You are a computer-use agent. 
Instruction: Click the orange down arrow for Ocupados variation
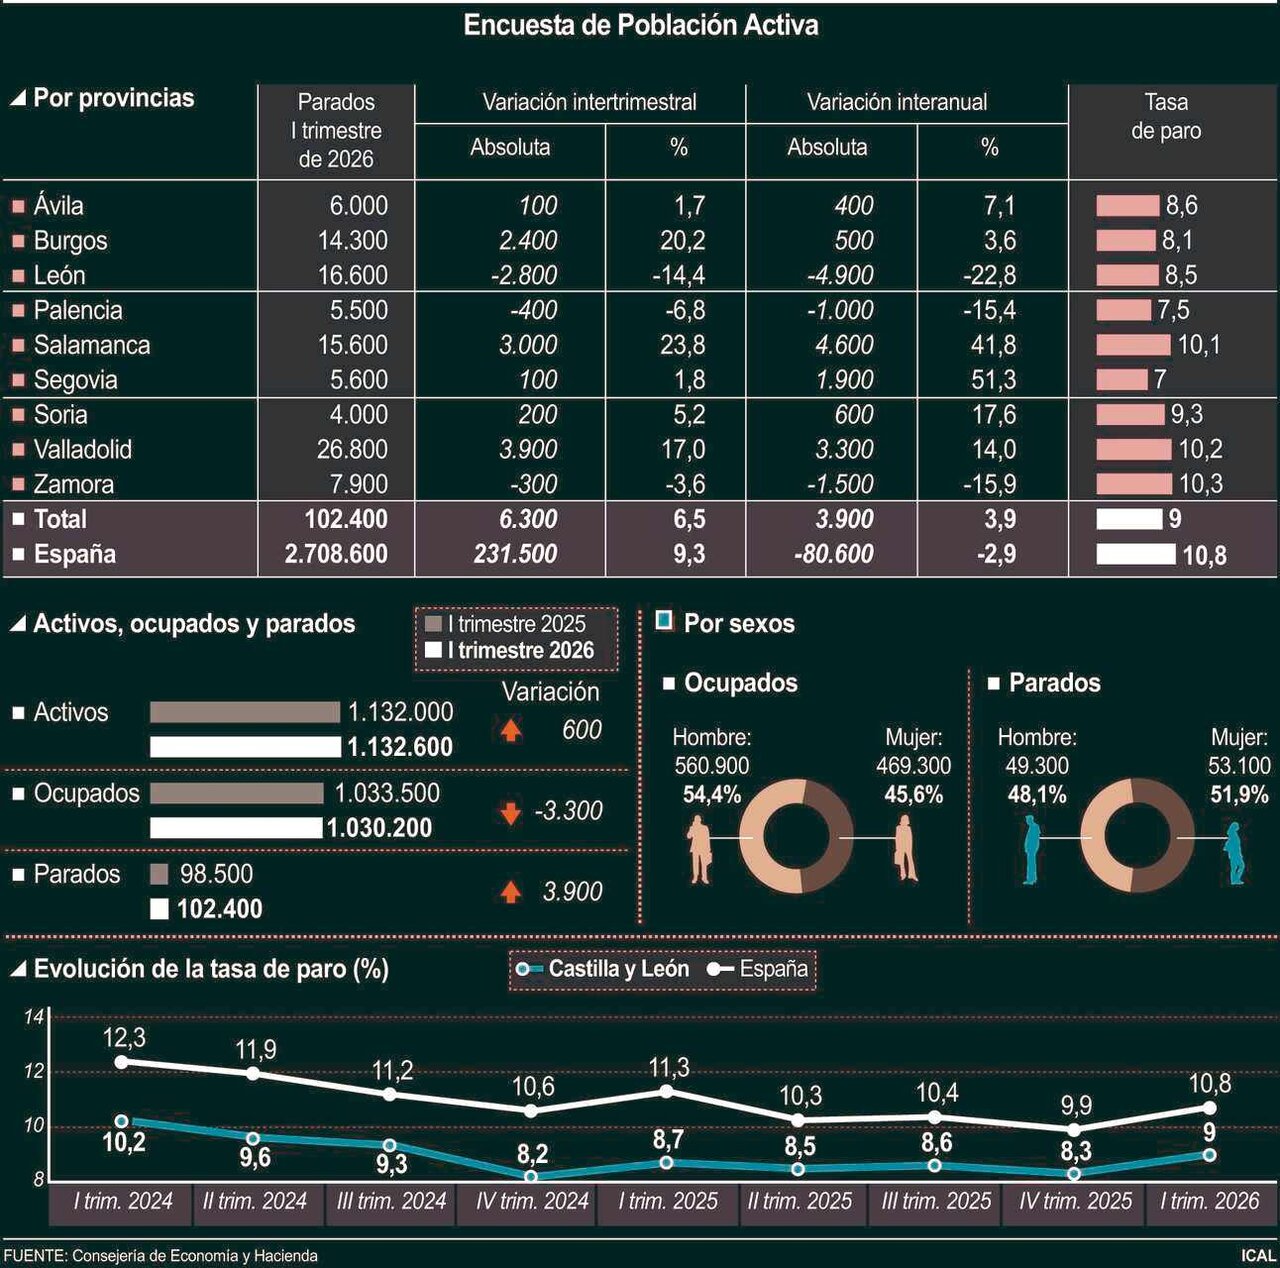pyautogui.click(x=511, y=812)
